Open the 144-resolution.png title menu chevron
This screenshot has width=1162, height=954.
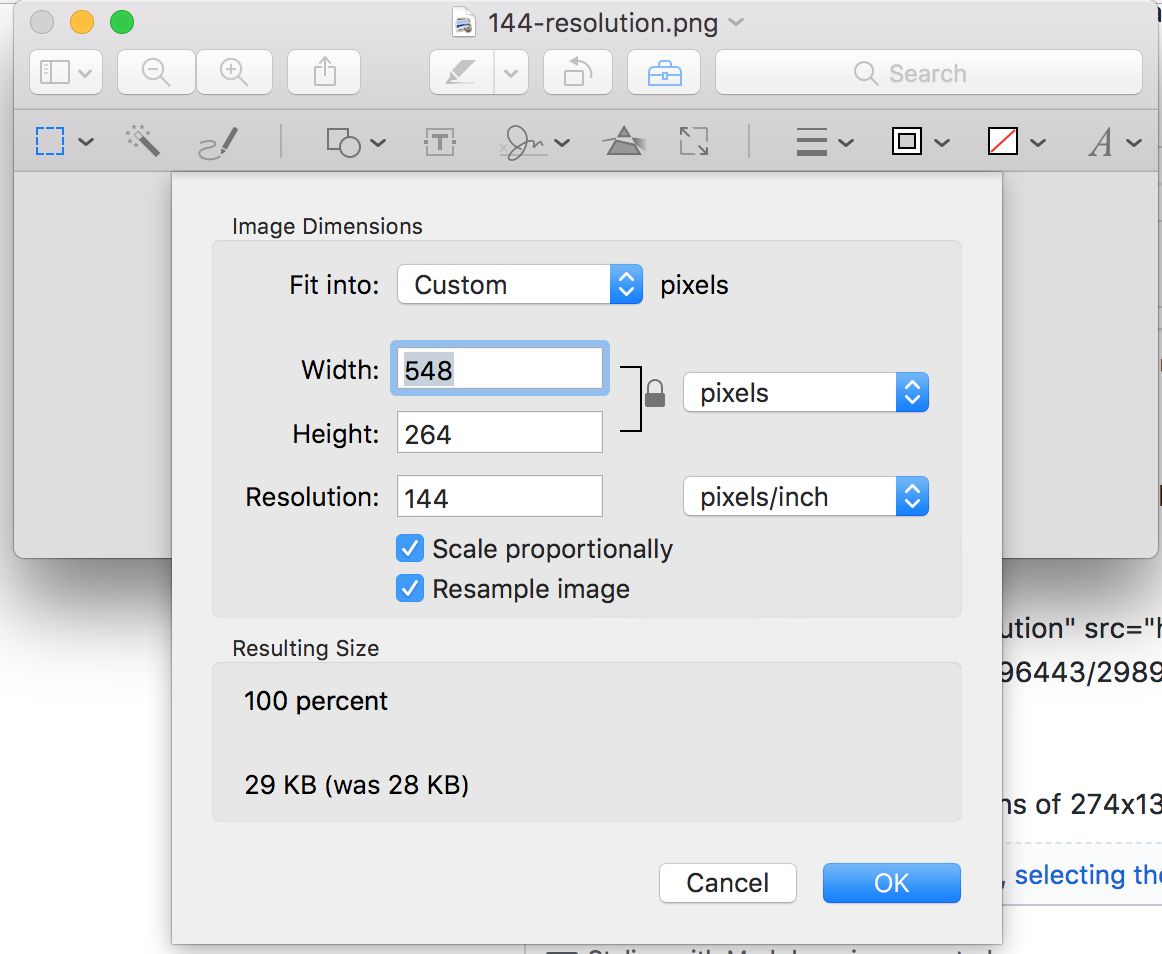pyautogui.click(x=736, y=22)
